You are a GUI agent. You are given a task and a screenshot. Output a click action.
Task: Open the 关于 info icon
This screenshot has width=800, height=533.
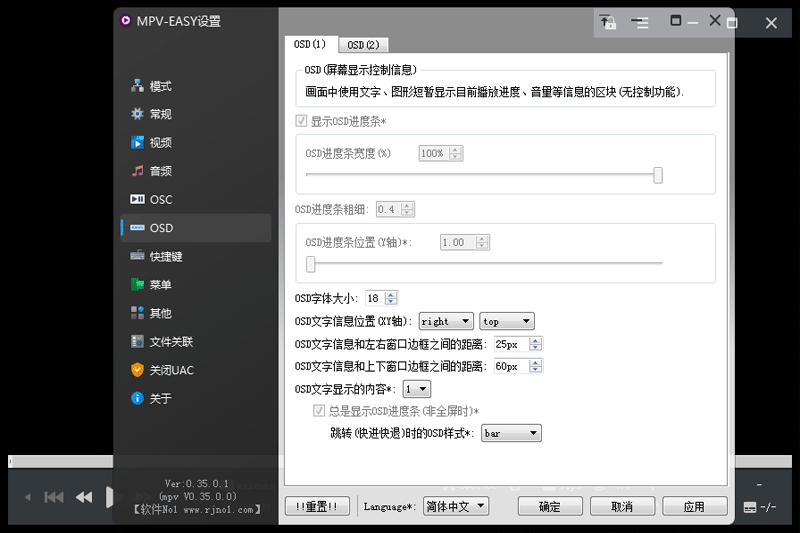137,398
